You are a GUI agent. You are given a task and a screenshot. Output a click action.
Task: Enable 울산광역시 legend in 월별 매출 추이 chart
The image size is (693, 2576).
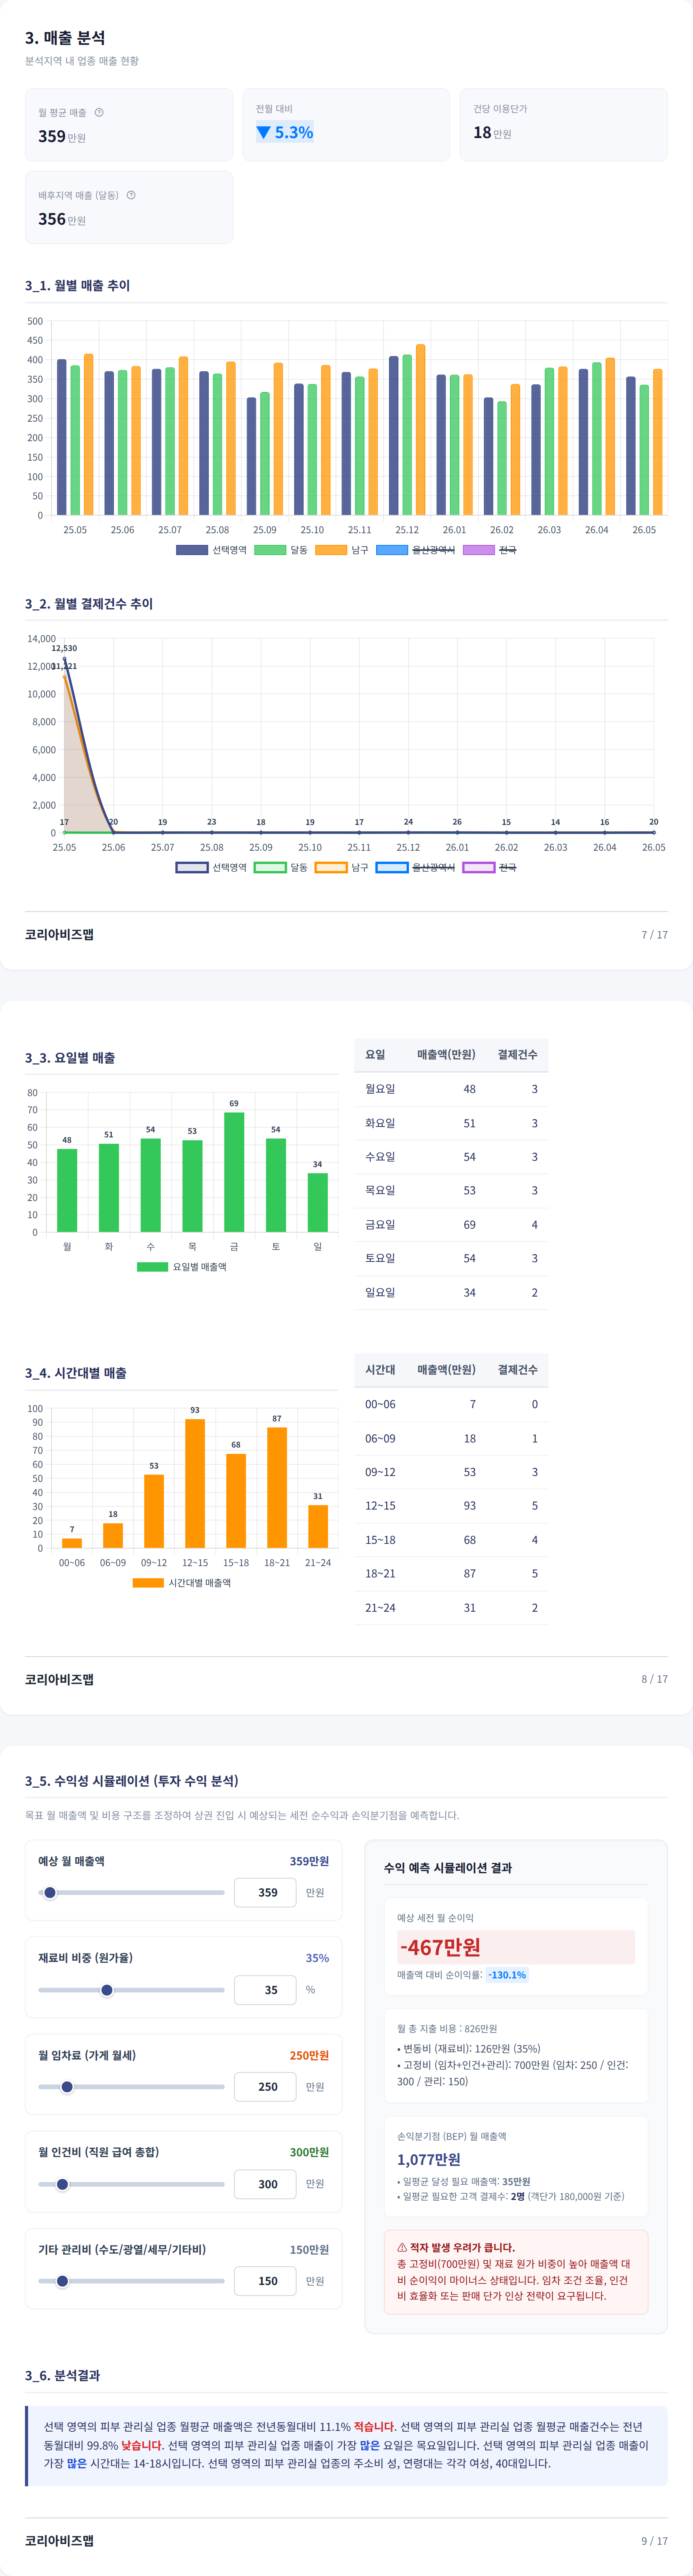(415, 550)
